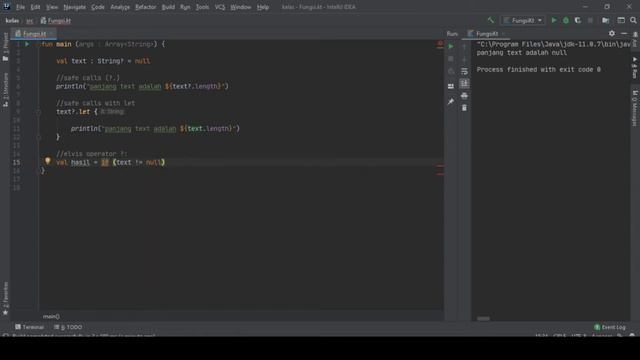Open the Search Everywhere magnifier

tap(633, 20)
